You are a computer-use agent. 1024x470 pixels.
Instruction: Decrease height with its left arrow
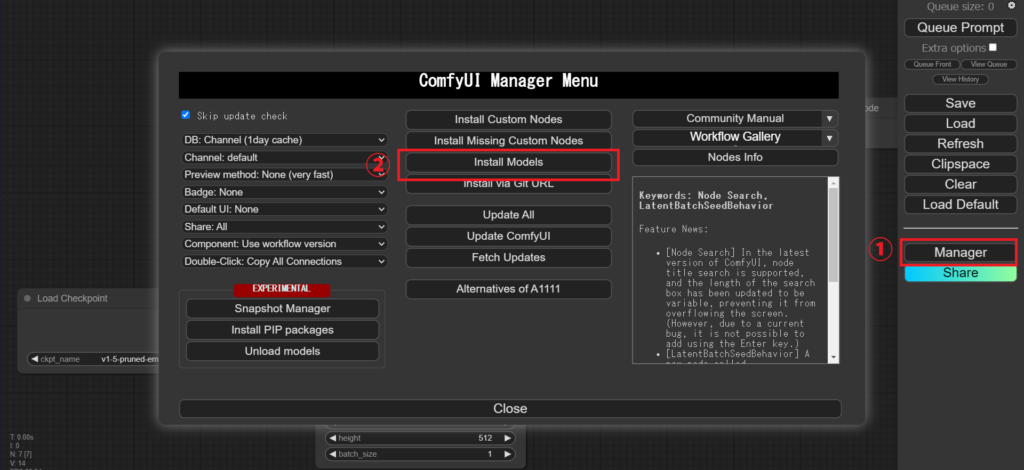coord(332,437)
